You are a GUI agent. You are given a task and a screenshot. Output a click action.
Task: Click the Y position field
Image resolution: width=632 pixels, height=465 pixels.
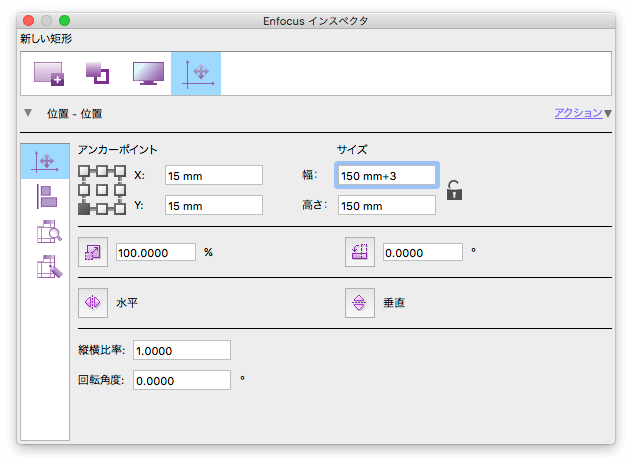coord(214,205)
